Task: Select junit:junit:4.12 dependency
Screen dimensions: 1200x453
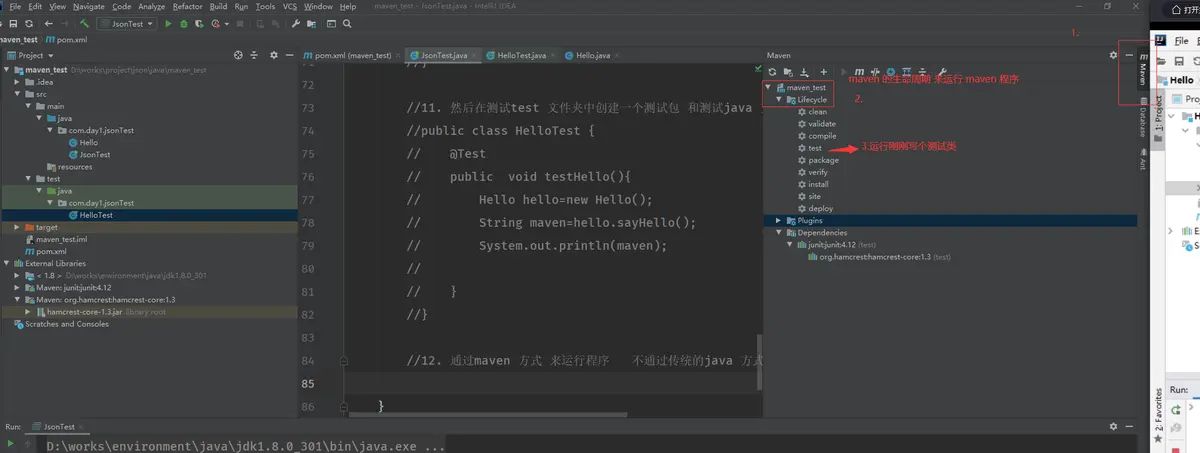Action: click(839, 244)
